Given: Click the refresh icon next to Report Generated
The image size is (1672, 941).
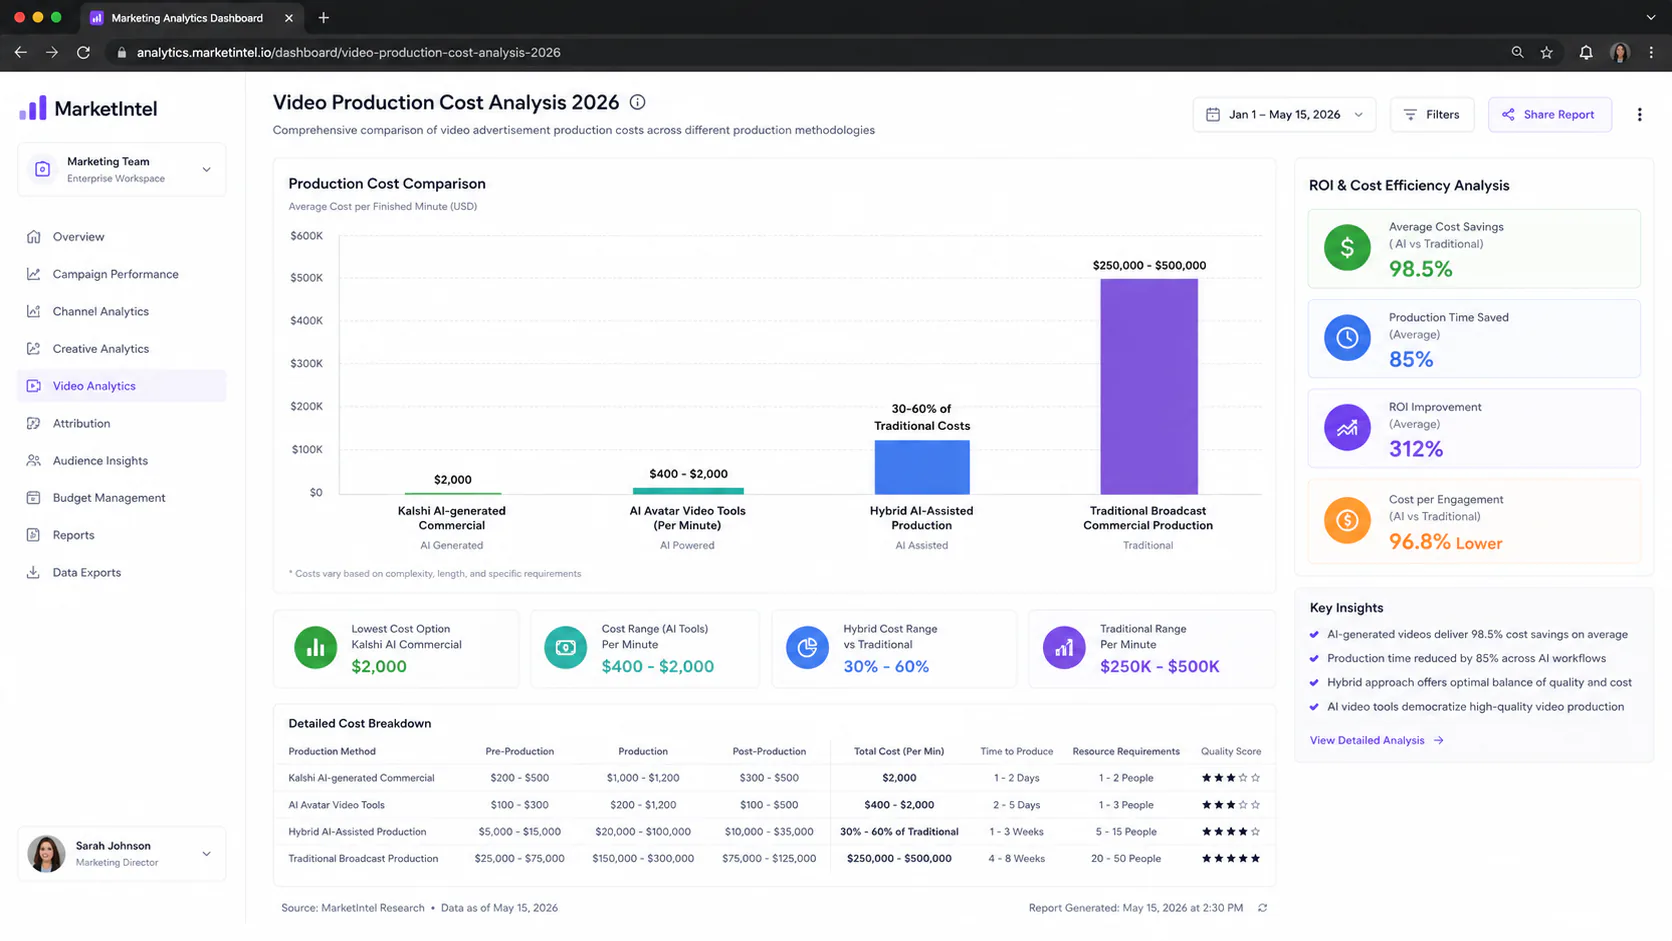Looking at the screenshot, I should [1262, 908].
